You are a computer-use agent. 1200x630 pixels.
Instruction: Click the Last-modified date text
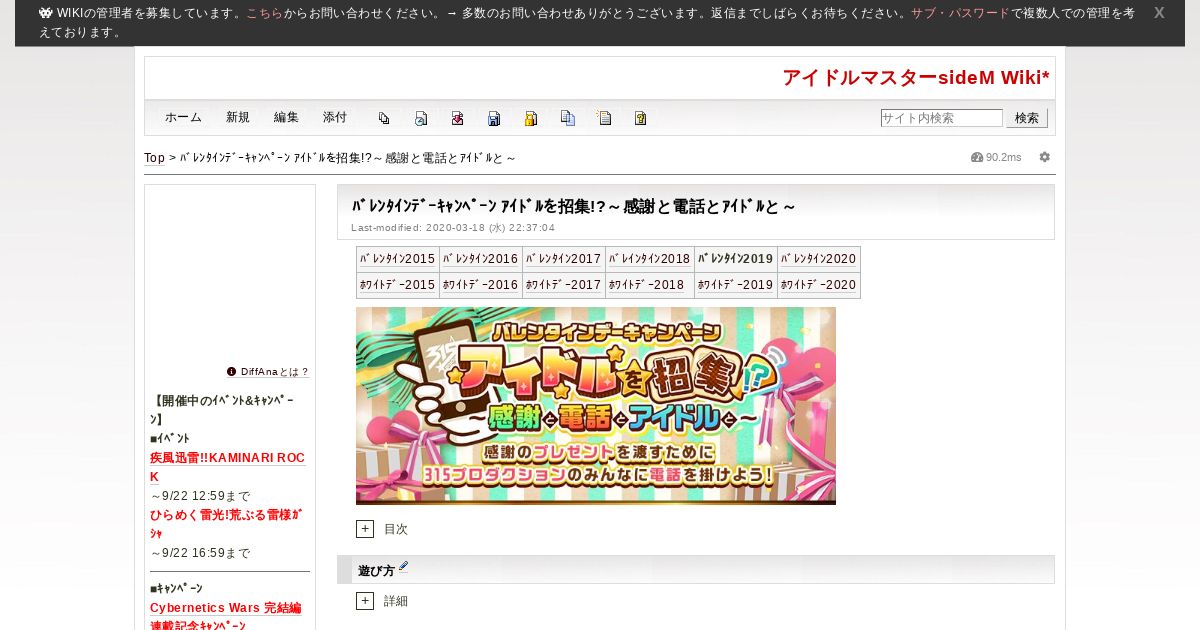pyautogui.click(x=453, y=228)
